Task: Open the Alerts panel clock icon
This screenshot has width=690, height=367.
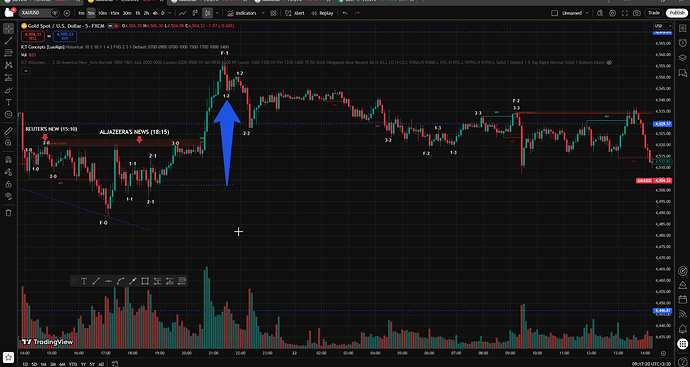Action: 683,43
